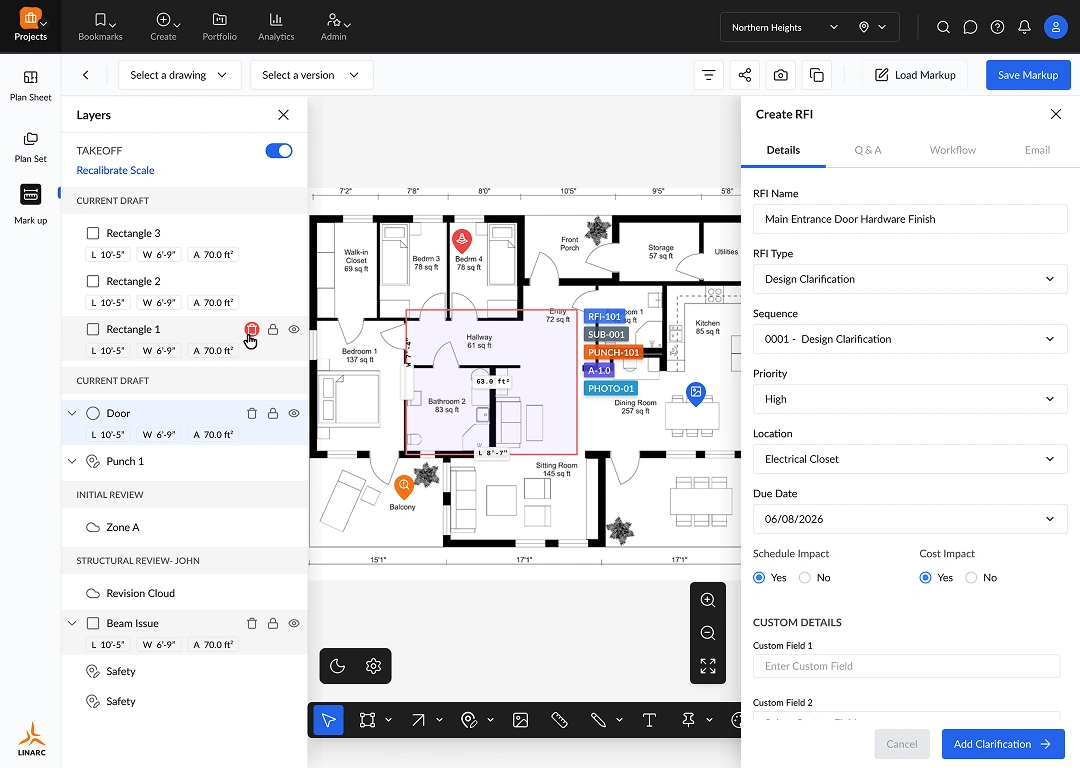Screen dimensions: 1080x768
Task: Select the measure ruler tool
Action: (x=559, y=720)
